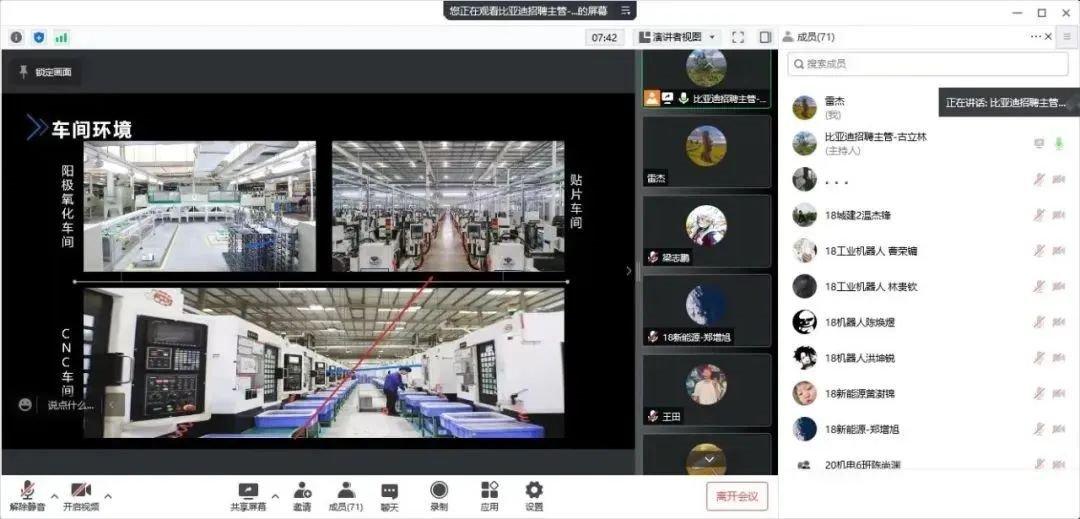1080x519 pixels.
Task: Start recording with 录制
Action: (439, 496)
